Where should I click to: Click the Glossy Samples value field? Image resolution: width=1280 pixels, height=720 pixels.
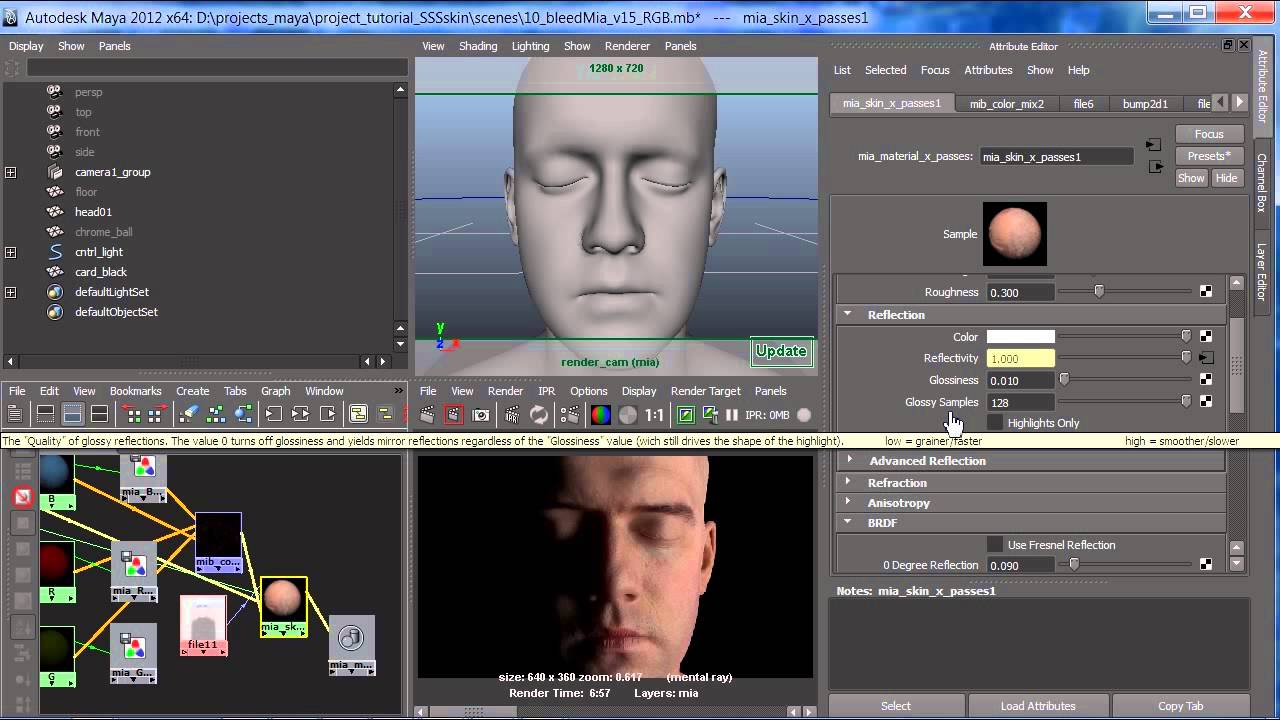[x=1020, y=402]
